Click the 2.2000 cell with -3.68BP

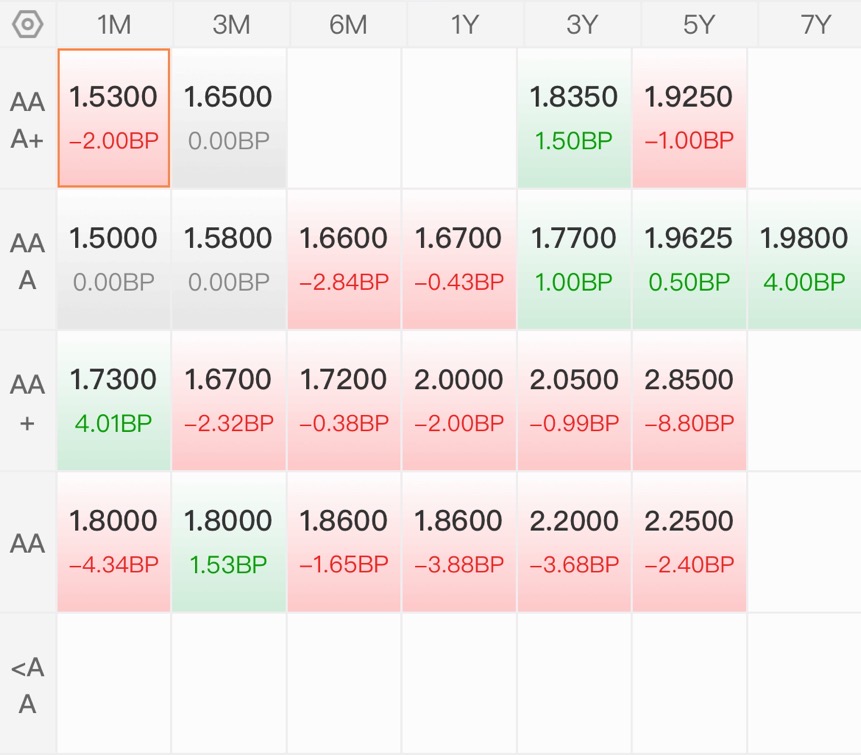(574, 542)
